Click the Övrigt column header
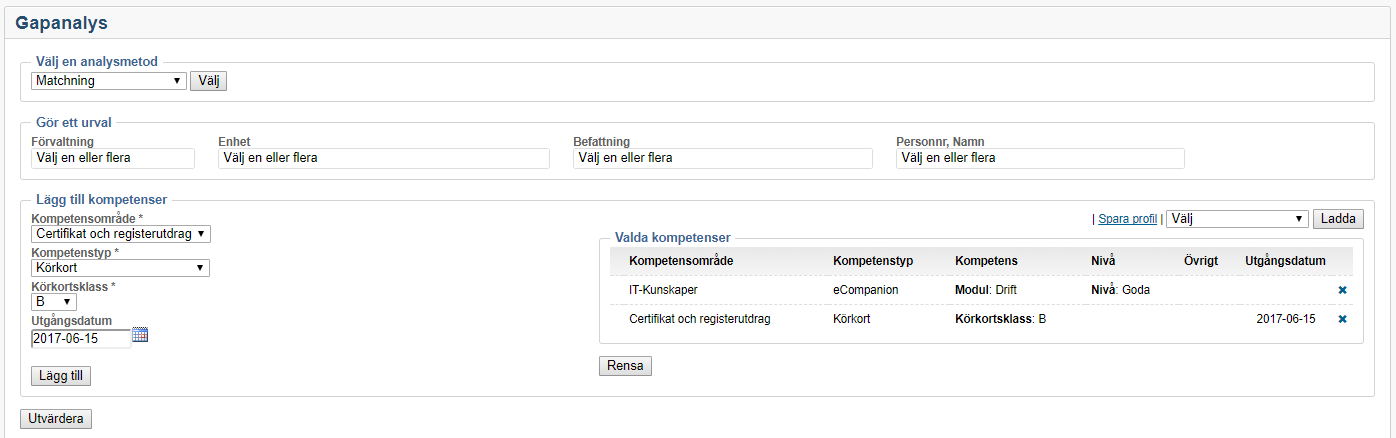The width and height of the screenshot is (1396, 438). pyautogui.click(x=1200, y=261)
